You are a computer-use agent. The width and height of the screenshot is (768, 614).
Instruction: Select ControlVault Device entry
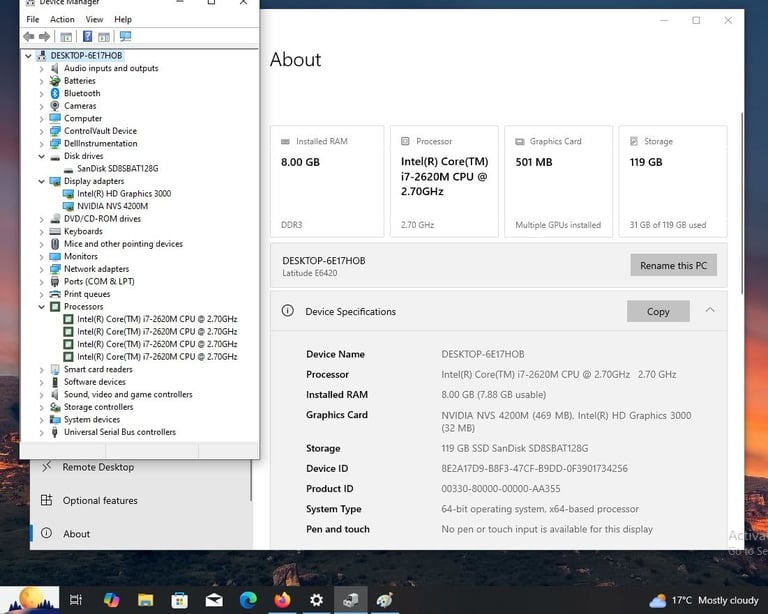coord(100,131)
